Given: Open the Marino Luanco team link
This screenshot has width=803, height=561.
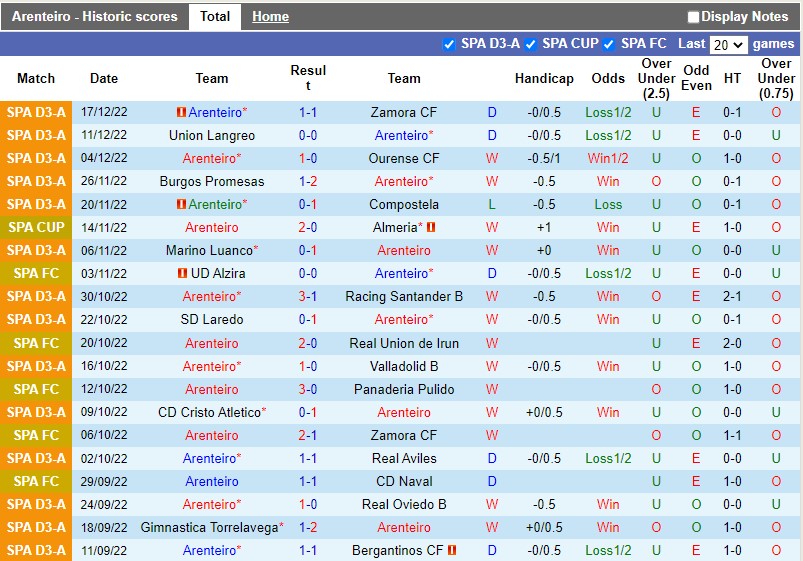Looking at the screenshot, I should pyautogui.click(x=209, y=250).
